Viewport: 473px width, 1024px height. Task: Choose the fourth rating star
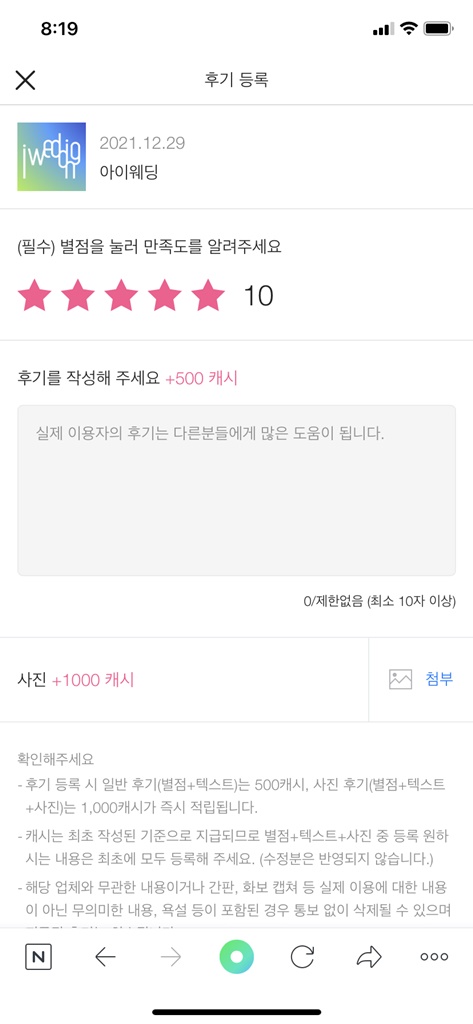coord(165,295)
